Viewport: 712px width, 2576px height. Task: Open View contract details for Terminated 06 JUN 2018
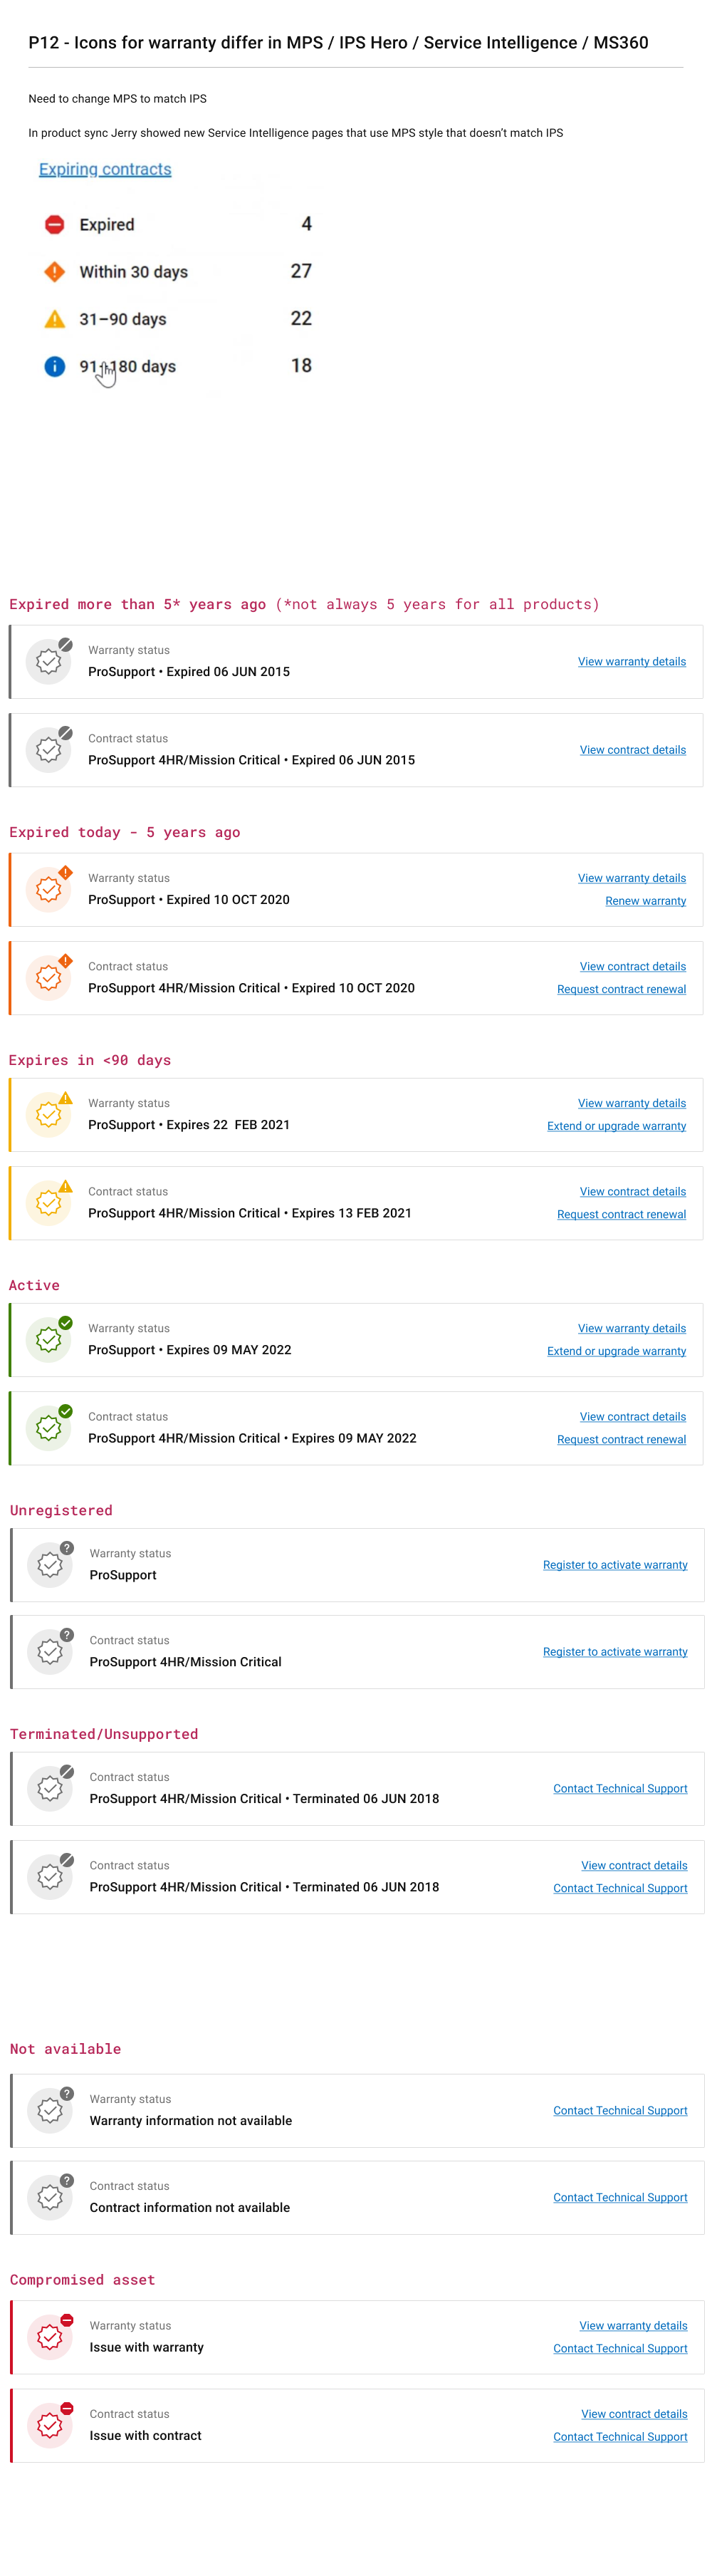pyautogui.click(x=634, y=1866)
